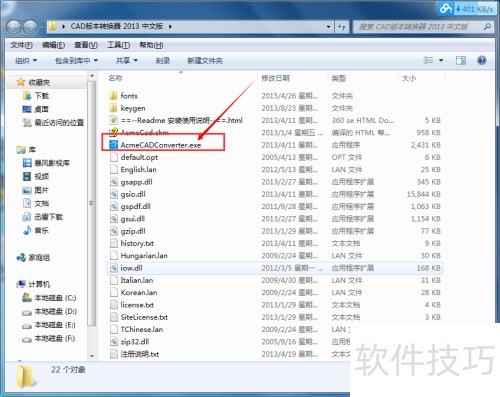Toggle the preview pane icon
The width and height of the screenshot is (500, 397).
click(x=461, y=60)
